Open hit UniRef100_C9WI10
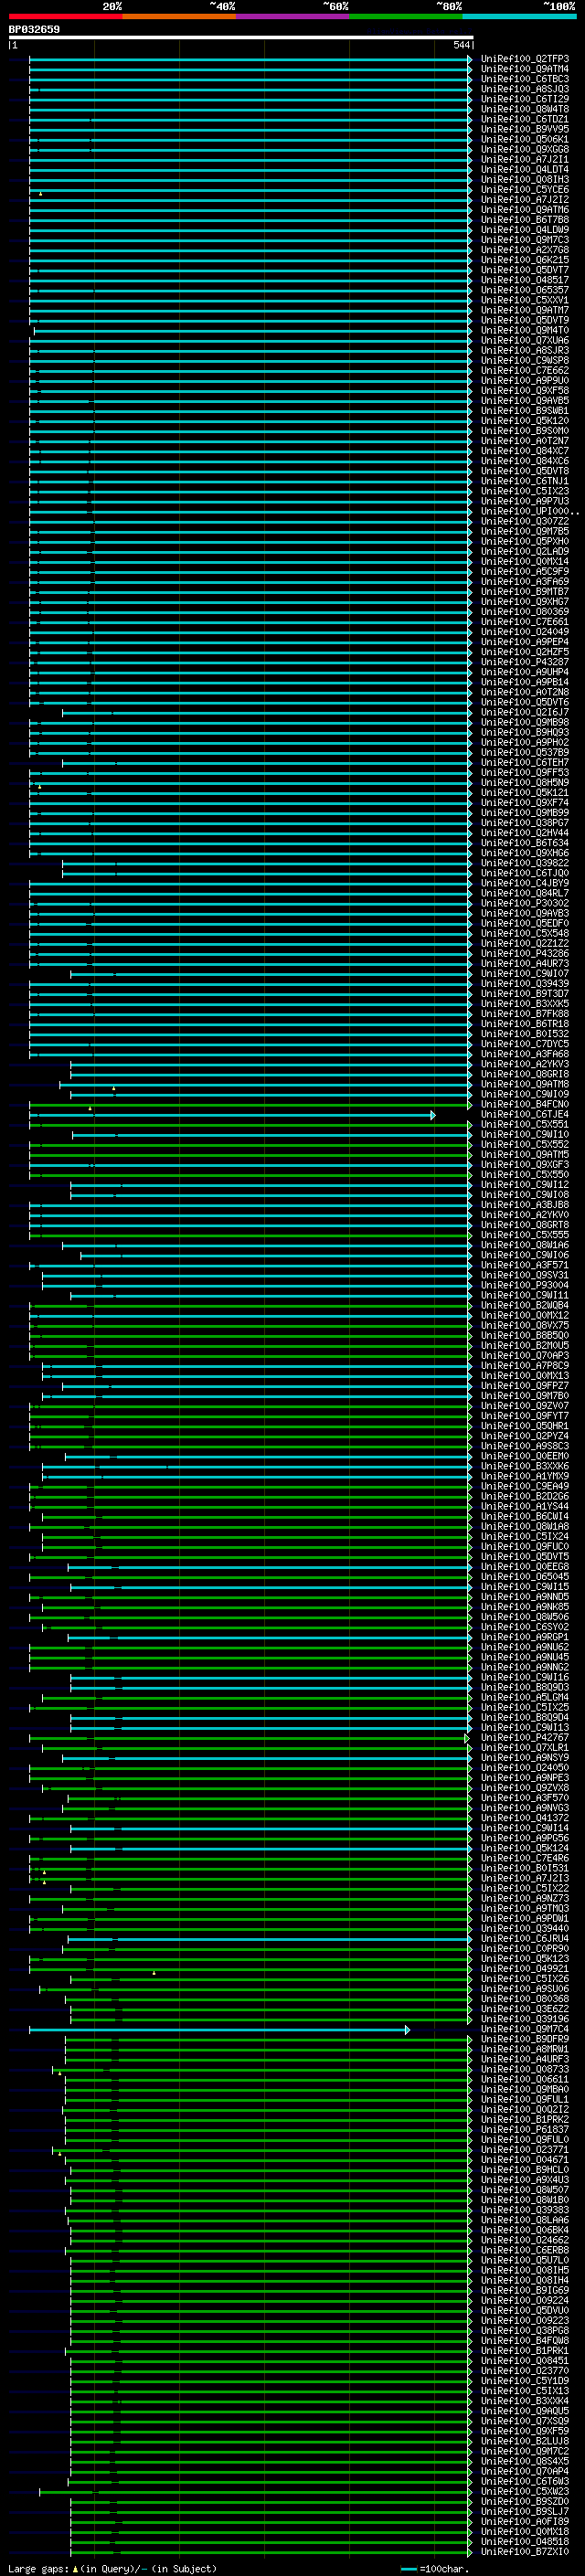The image size is (585, 2576). click(525, 1134)
